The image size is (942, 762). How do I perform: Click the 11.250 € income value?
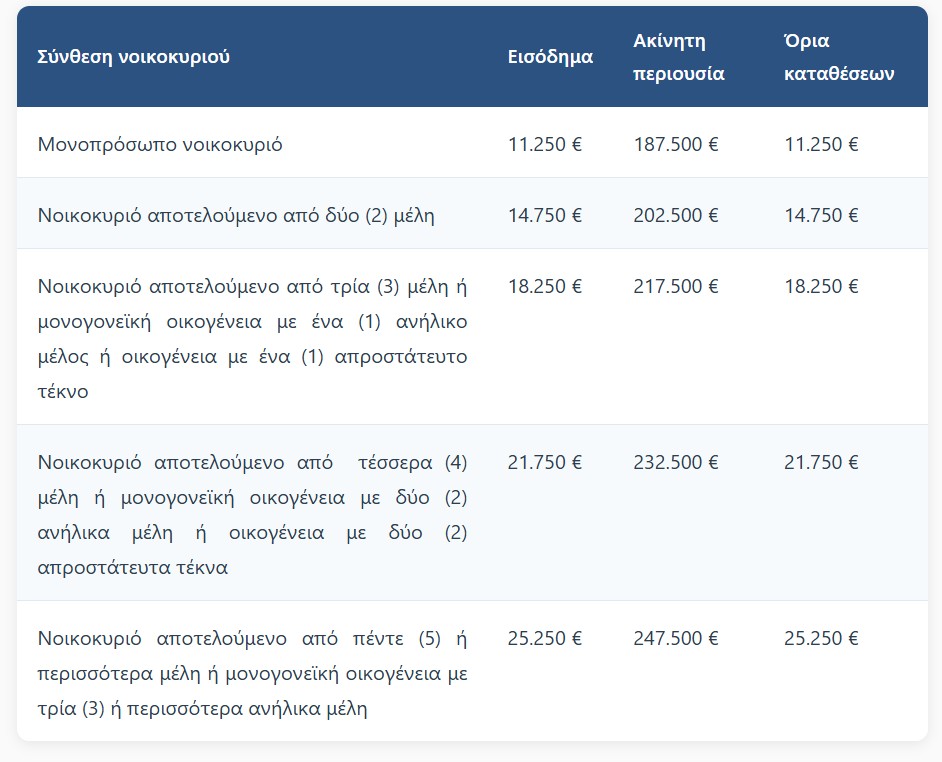(x=545, y=144)
